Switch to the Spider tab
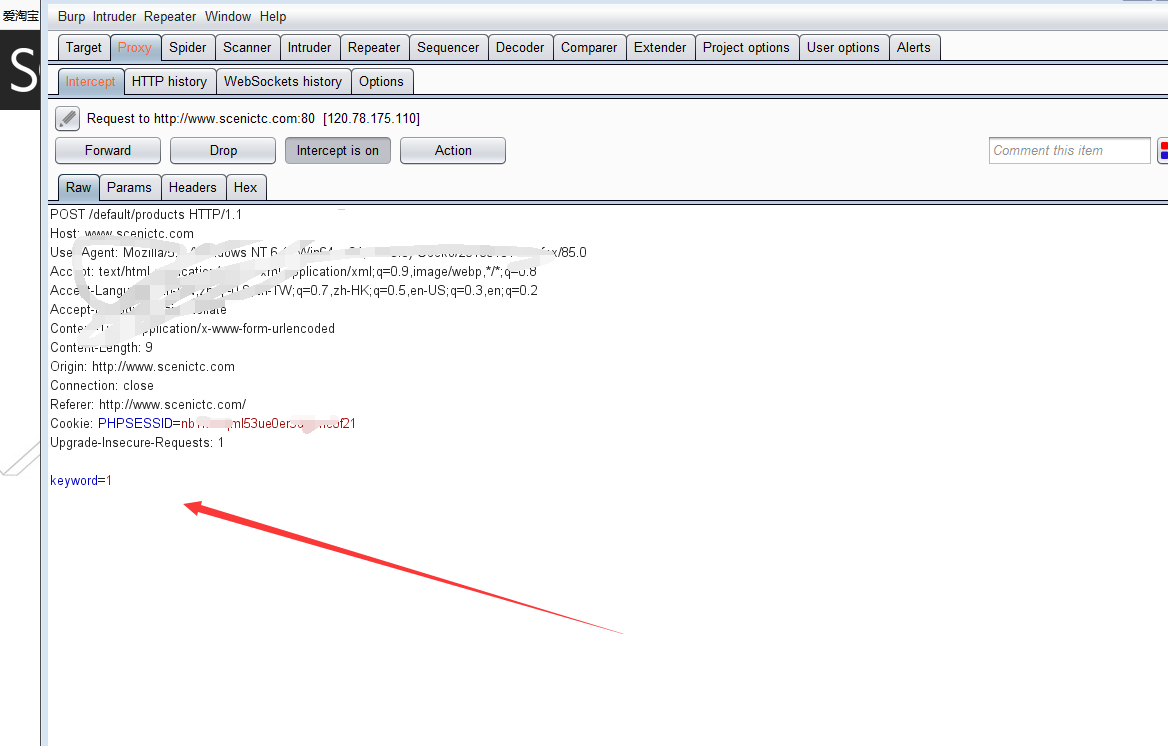This screenshot has width=1168, height=746. (188, 48)
